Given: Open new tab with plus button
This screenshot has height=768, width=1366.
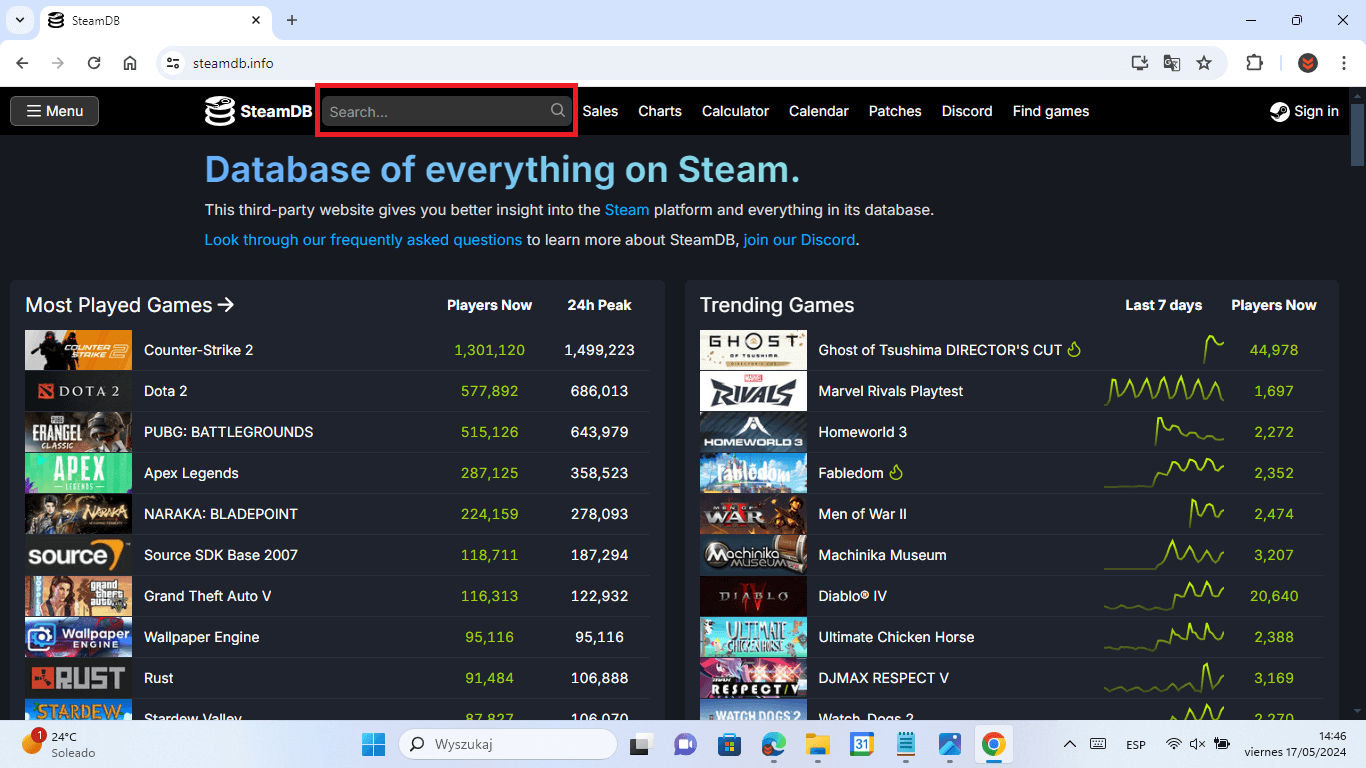Looking at the screenshot, I should [x=292, y=20].
